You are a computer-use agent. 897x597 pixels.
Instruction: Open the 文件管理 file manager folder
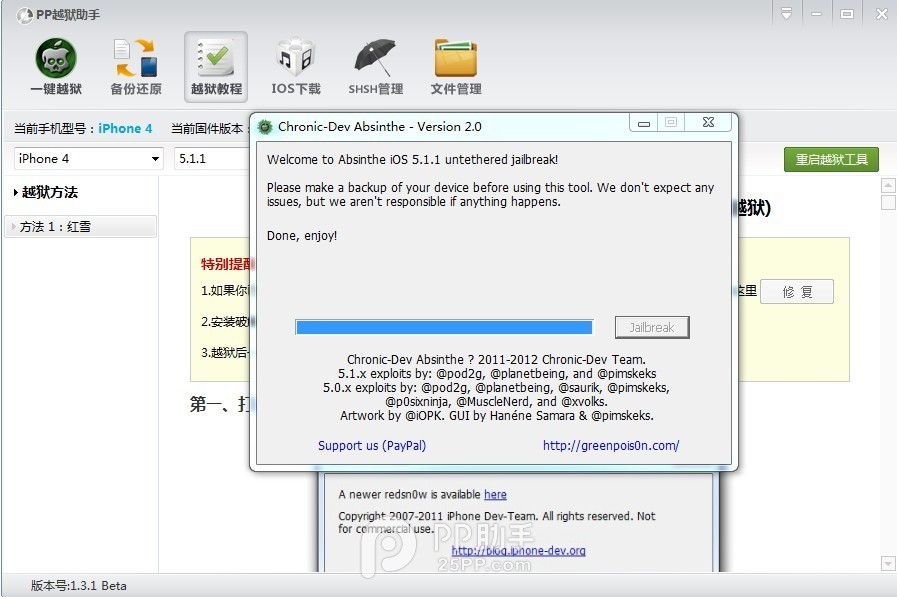[456, 67]
